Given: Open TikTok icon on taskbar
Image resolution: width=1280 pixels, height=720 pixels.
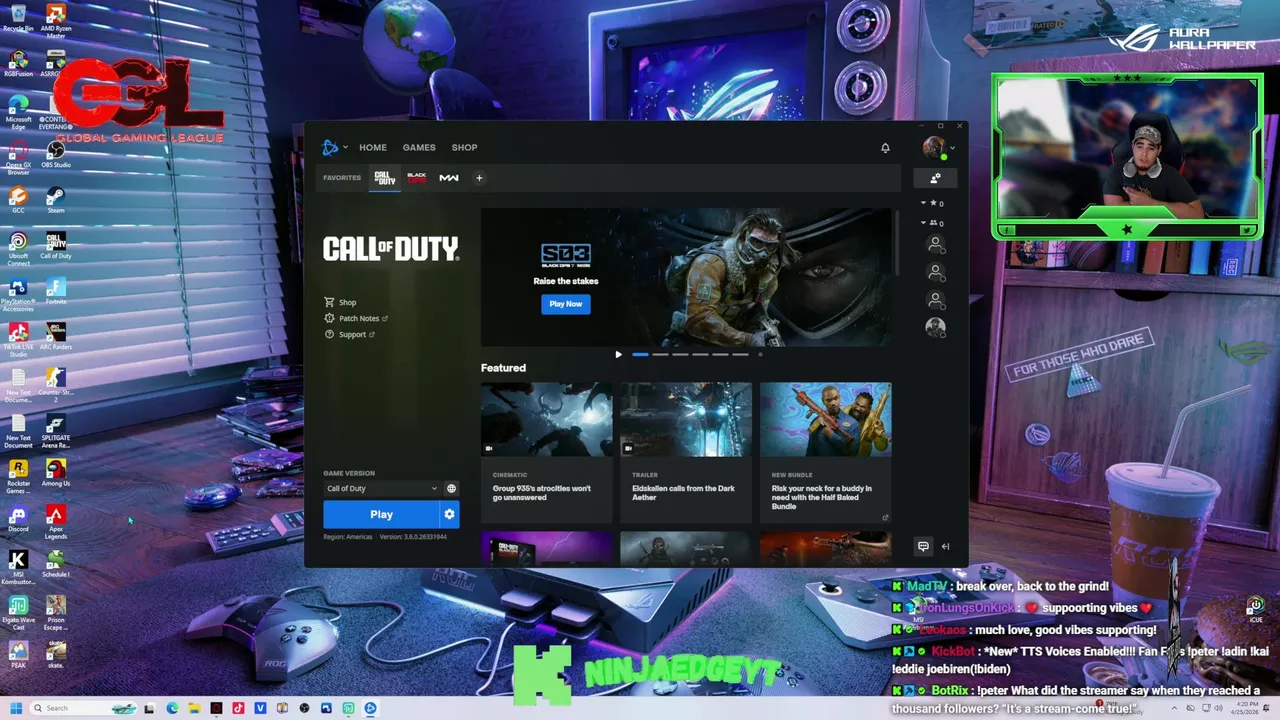Looking at the screenshot, I should 238,708.
